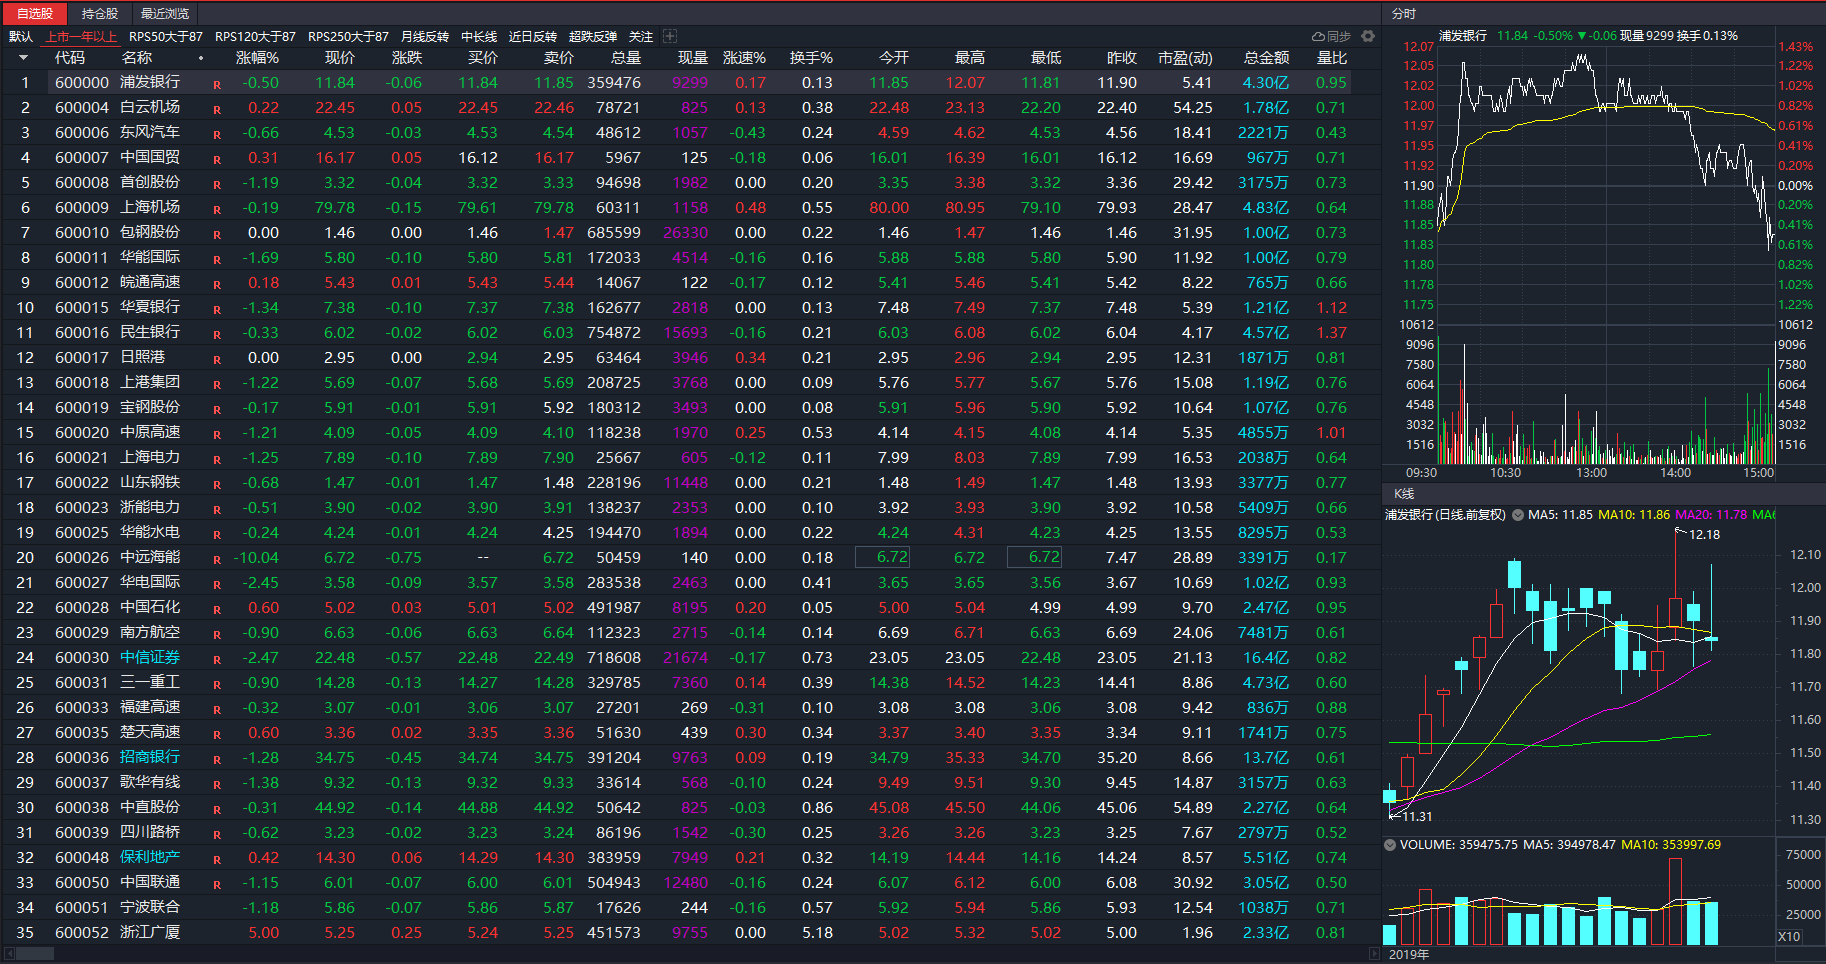Click the R marker for 白云机场
This screenshot has width=1826, height=964.
coord(217,109)
